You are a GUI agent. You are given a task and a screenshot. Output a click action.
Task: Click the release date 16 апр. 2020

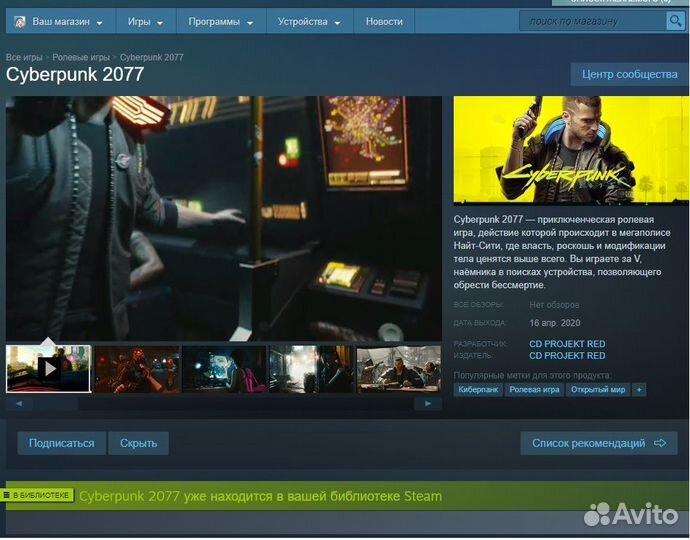[554, 323]
